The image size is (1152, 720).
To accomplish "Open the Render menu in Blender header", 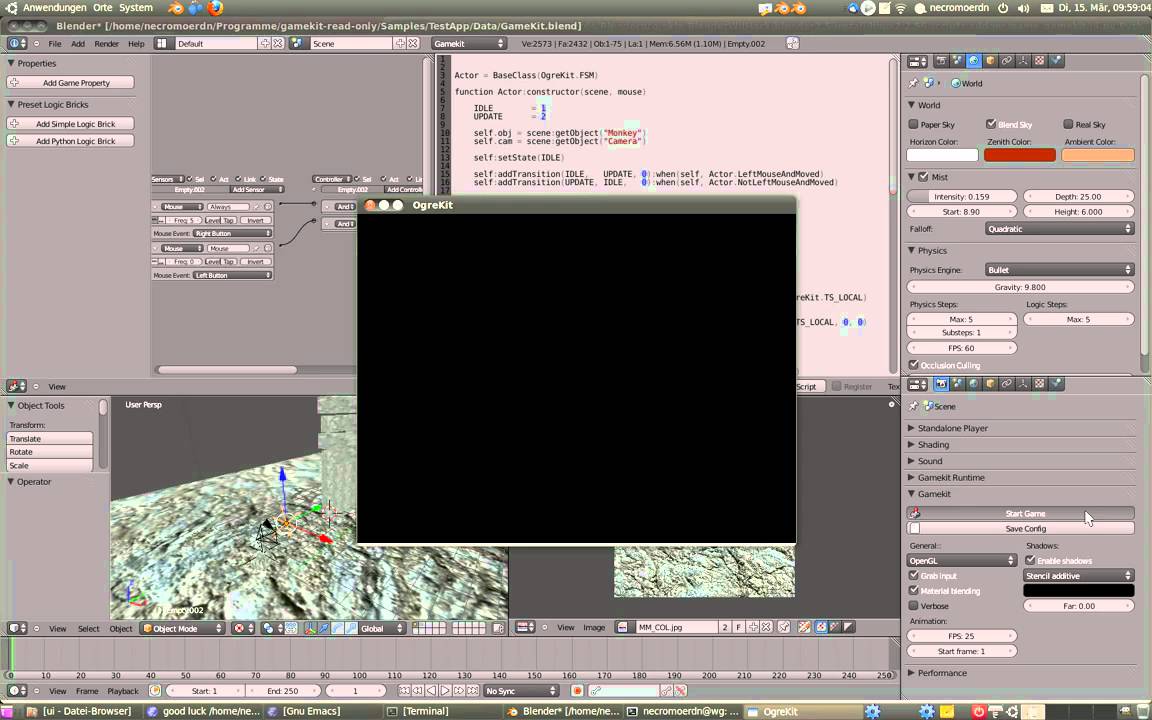I will click(x=107, y=44).
